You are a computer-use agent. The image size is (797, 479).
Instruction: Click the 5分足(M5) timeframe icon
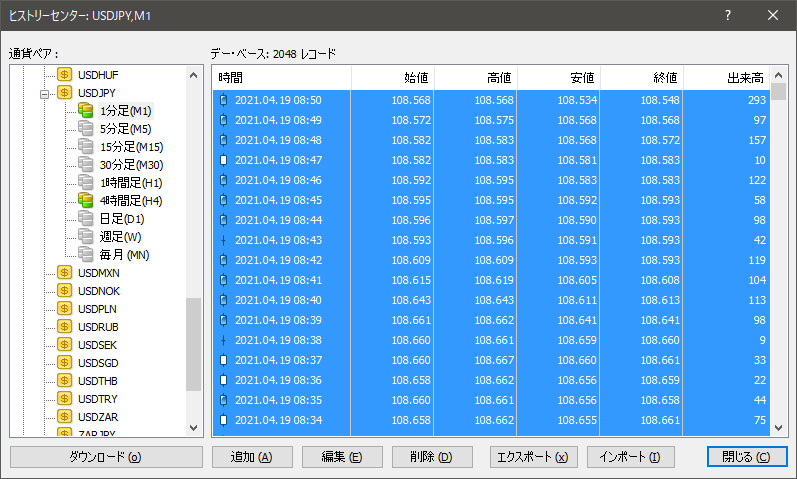pos(85,129)
